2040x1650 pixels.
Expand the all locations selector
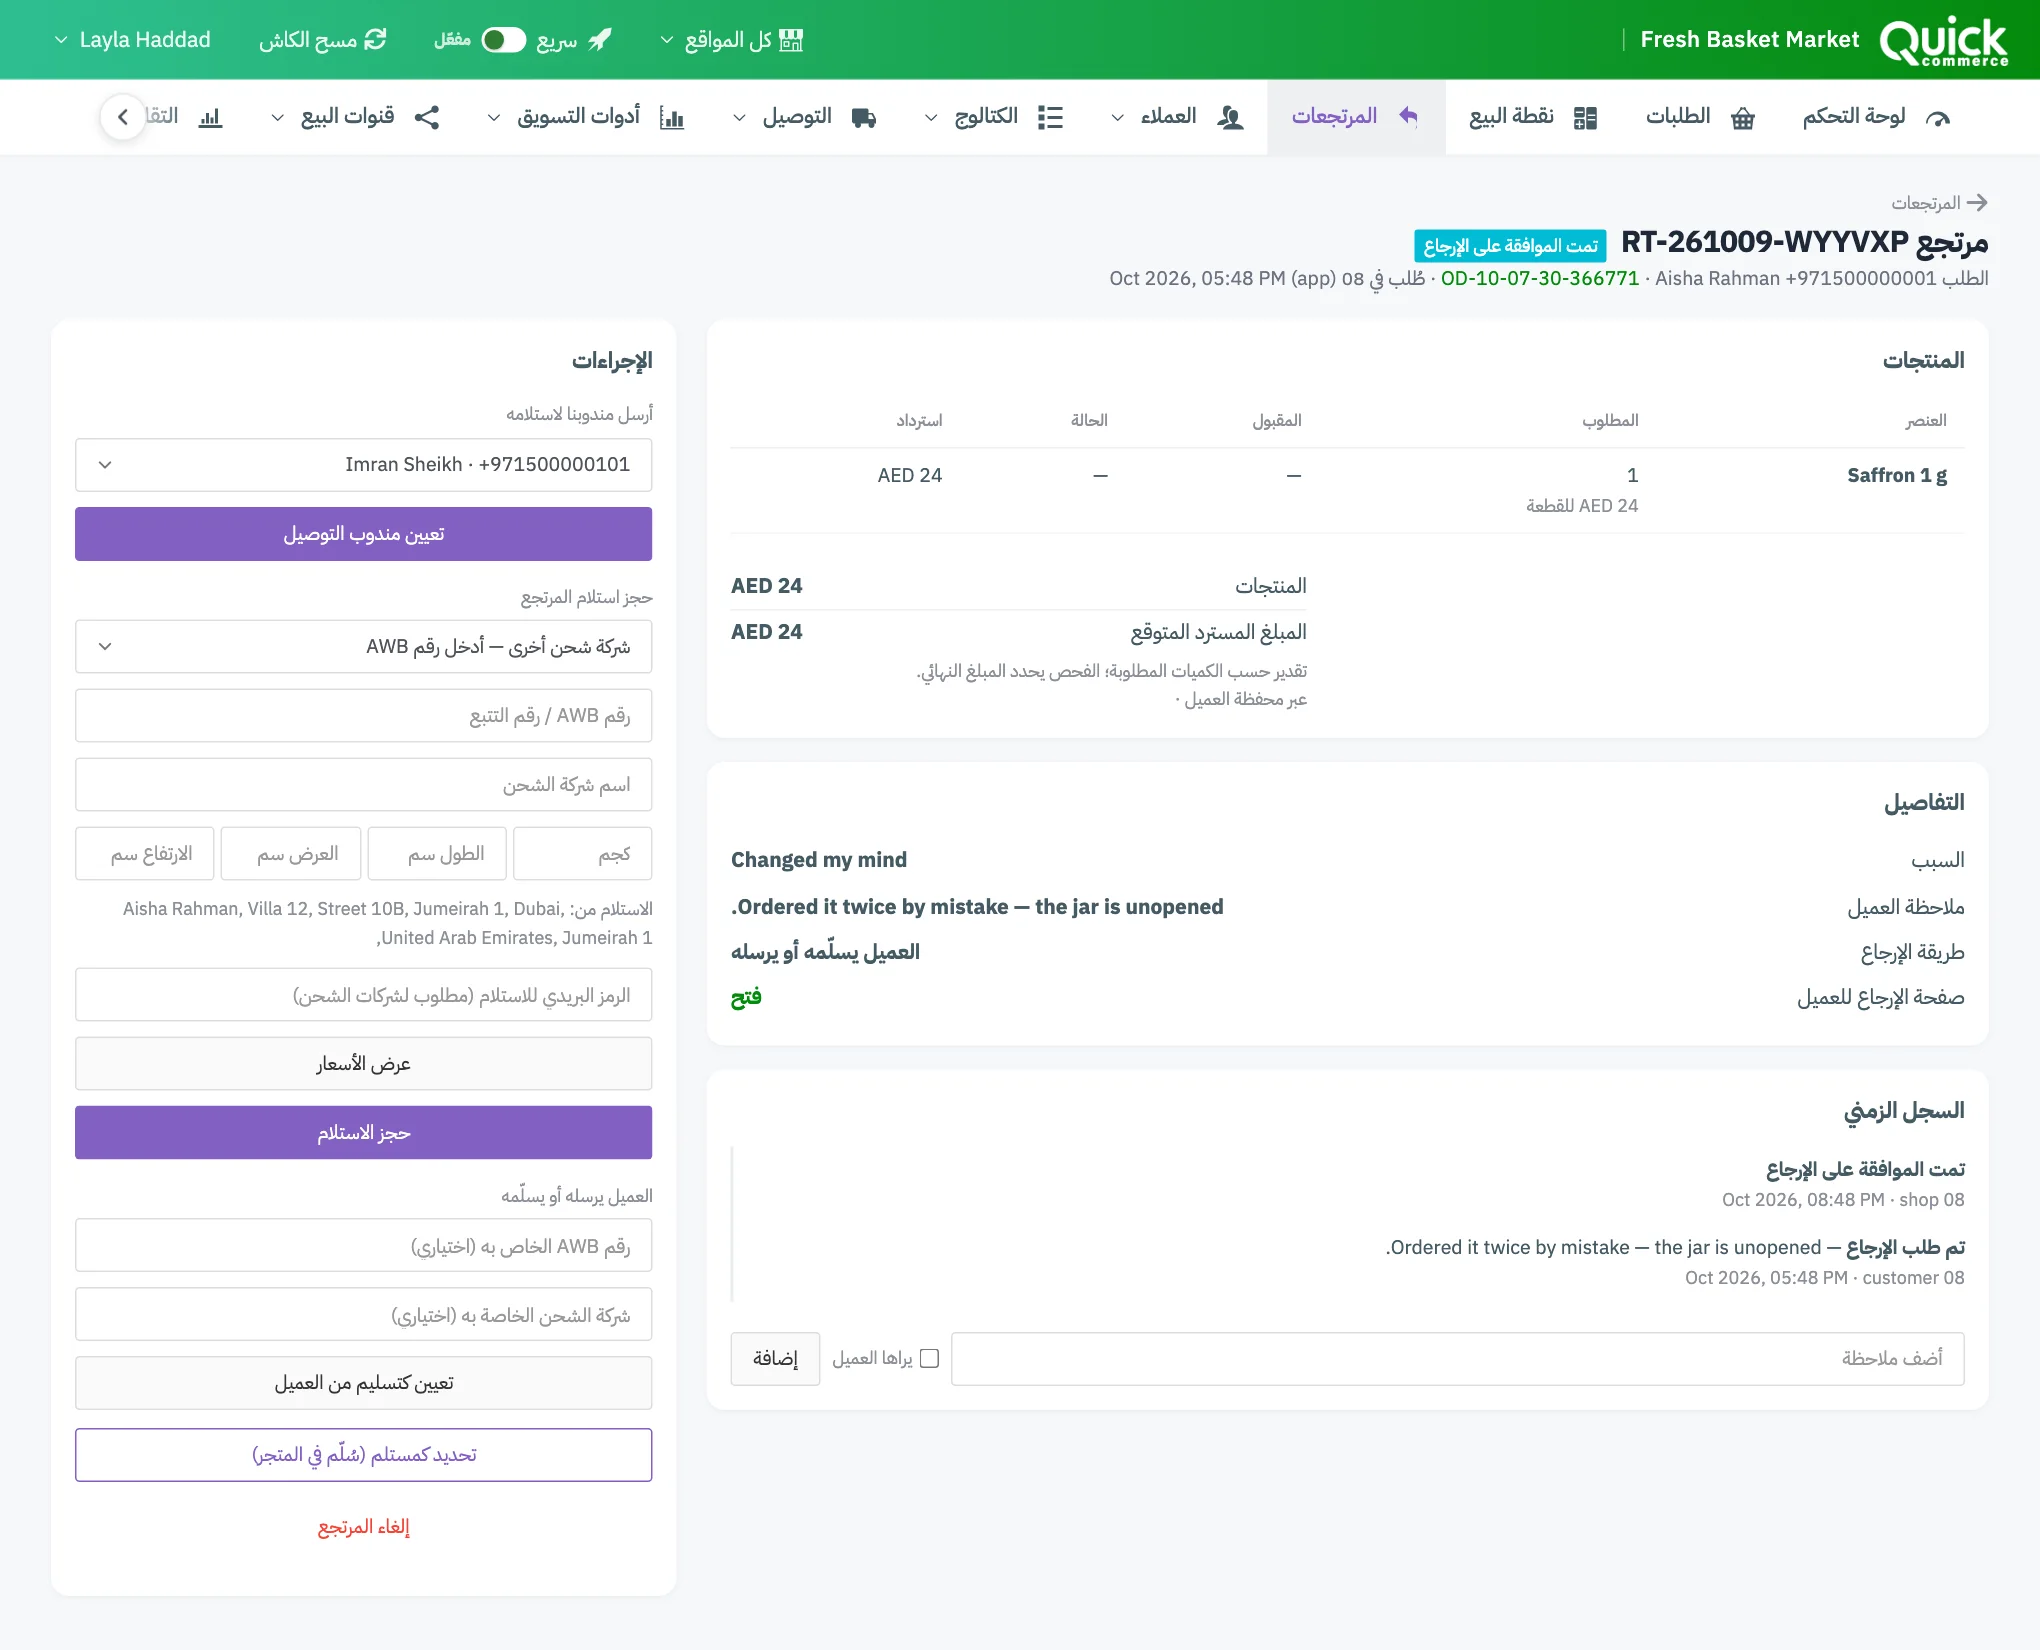[731, 40]
